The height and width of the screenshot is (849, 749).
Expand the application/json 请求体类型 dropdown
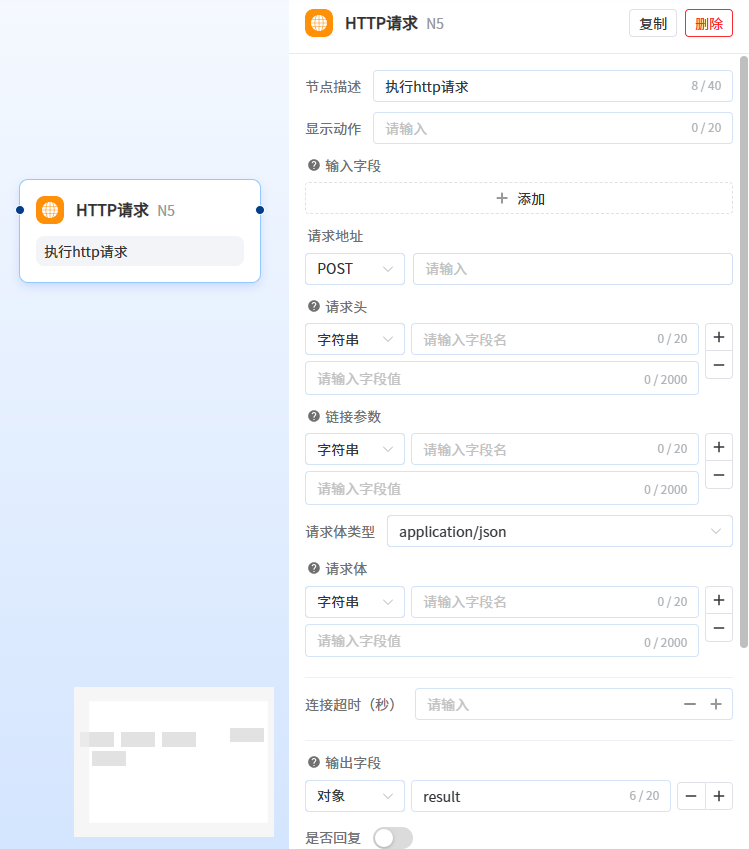[559, 532]
